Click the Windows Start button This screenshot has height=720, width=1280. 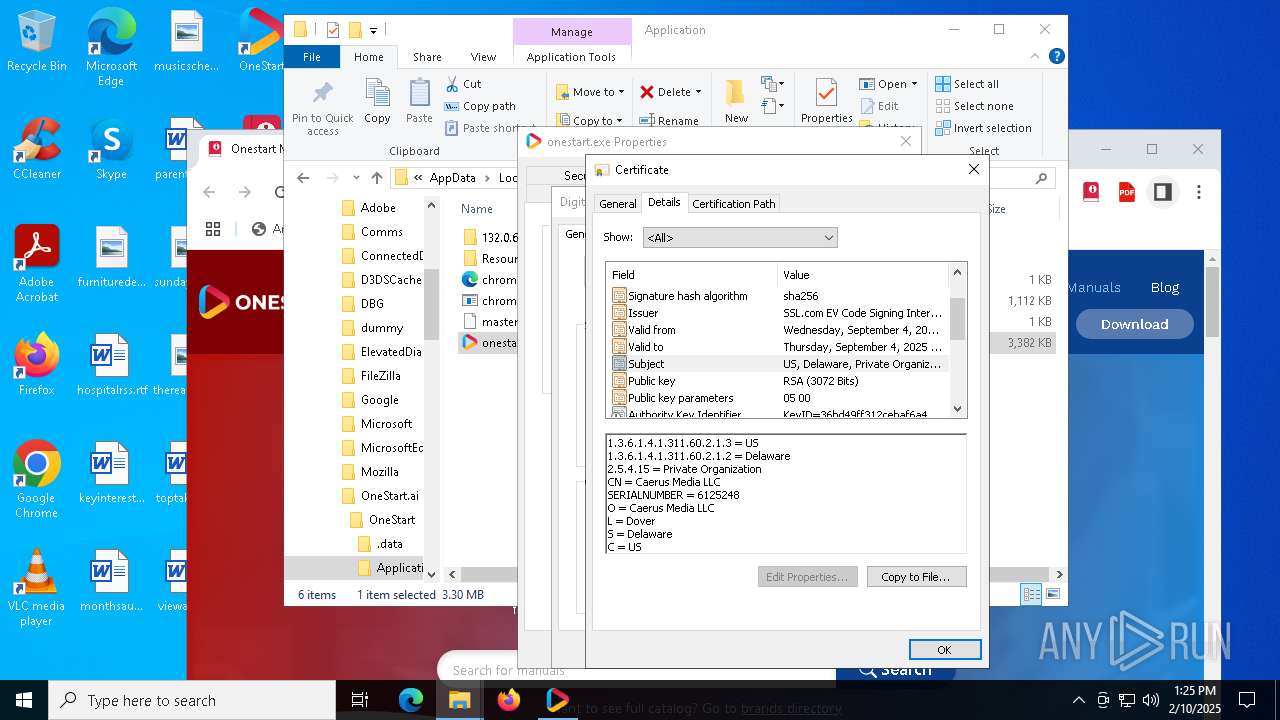click(x=23, y=700)
